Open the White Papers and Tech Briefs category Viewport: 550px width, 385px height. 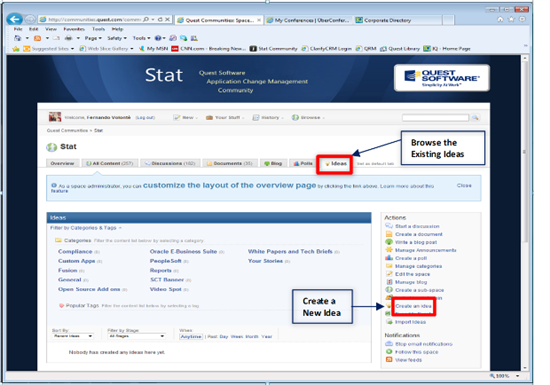pyautogui.click(x=290, y=252)
